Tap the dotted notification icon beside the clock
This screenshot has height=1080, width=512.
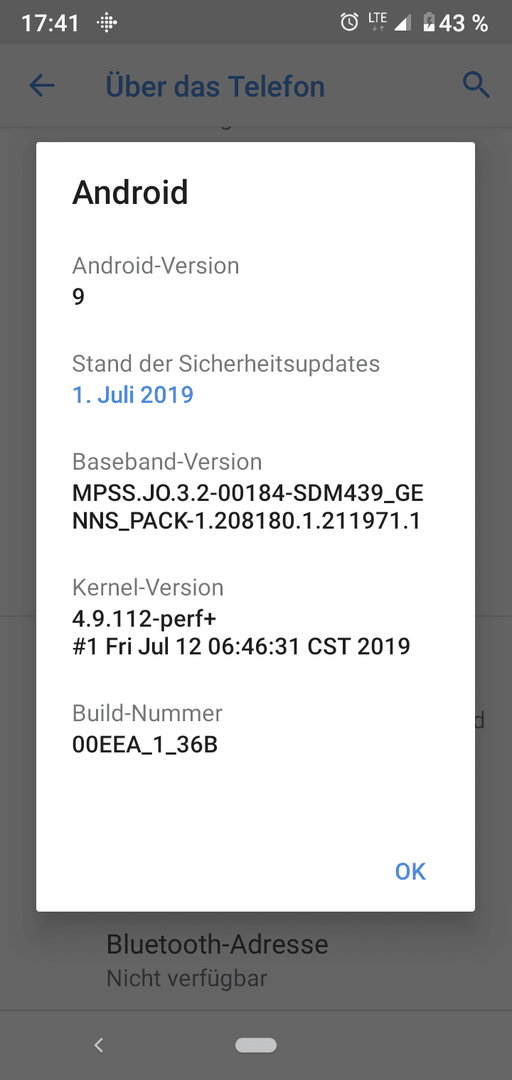(x=107, y=23)
